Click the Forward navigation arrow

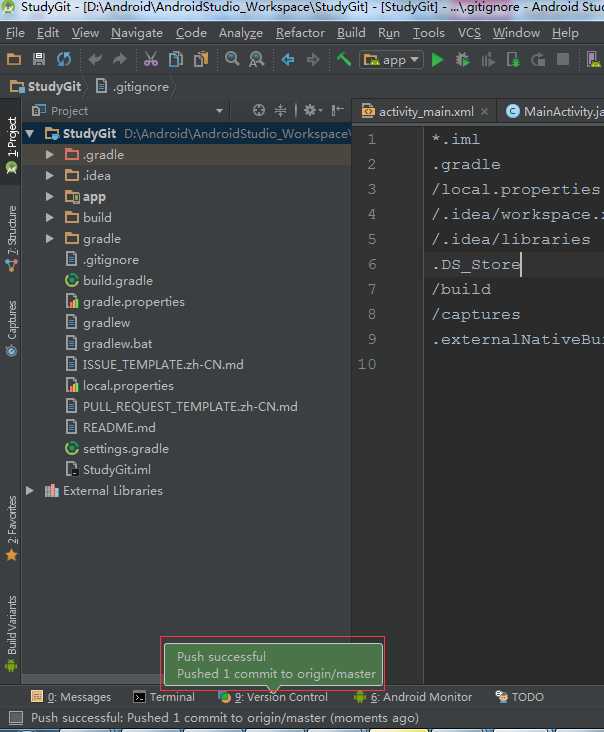(x=313, y=59)
